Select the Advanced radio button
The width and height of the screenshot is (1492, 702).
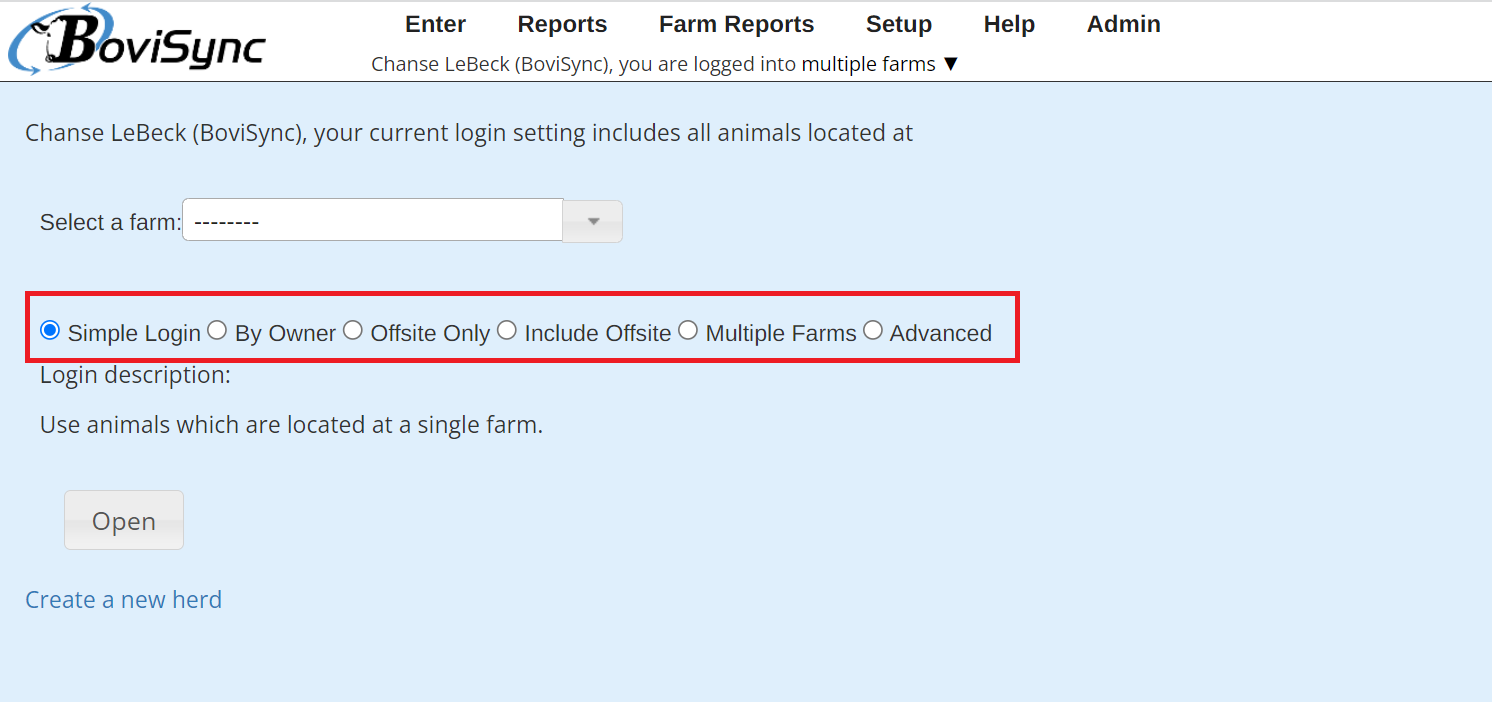pos(873,330)
